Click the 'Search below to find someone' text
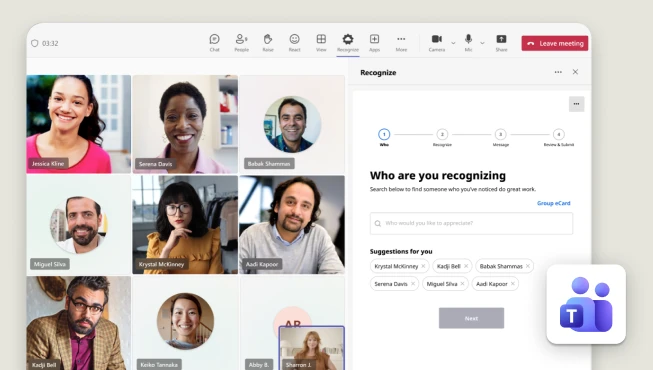Image resolution: width=653 pixels, height=370 pixels. (x=453, y=189)
